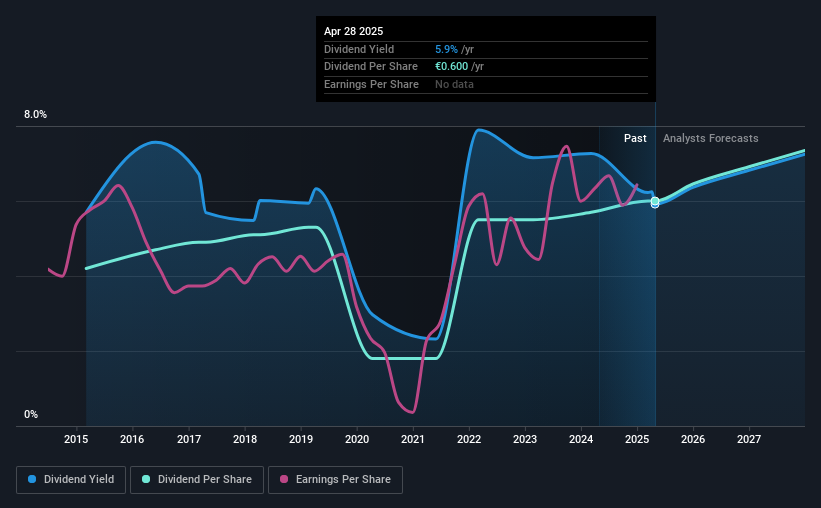Select the 2015 label on the x-axis
Viewport: 821px width, 508px height.
(x=76, y=439)
